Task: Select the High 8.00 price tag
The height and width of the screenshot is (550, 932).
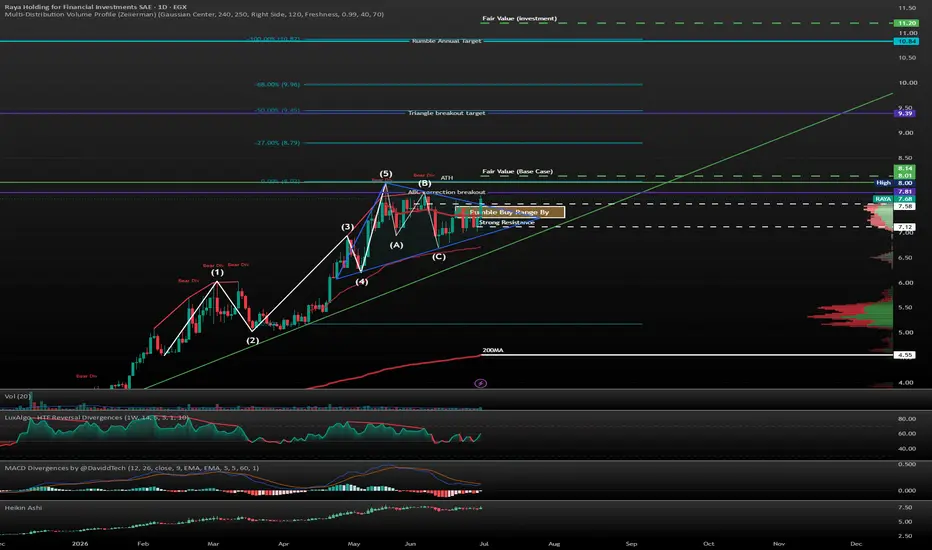Action: point(894,183)
